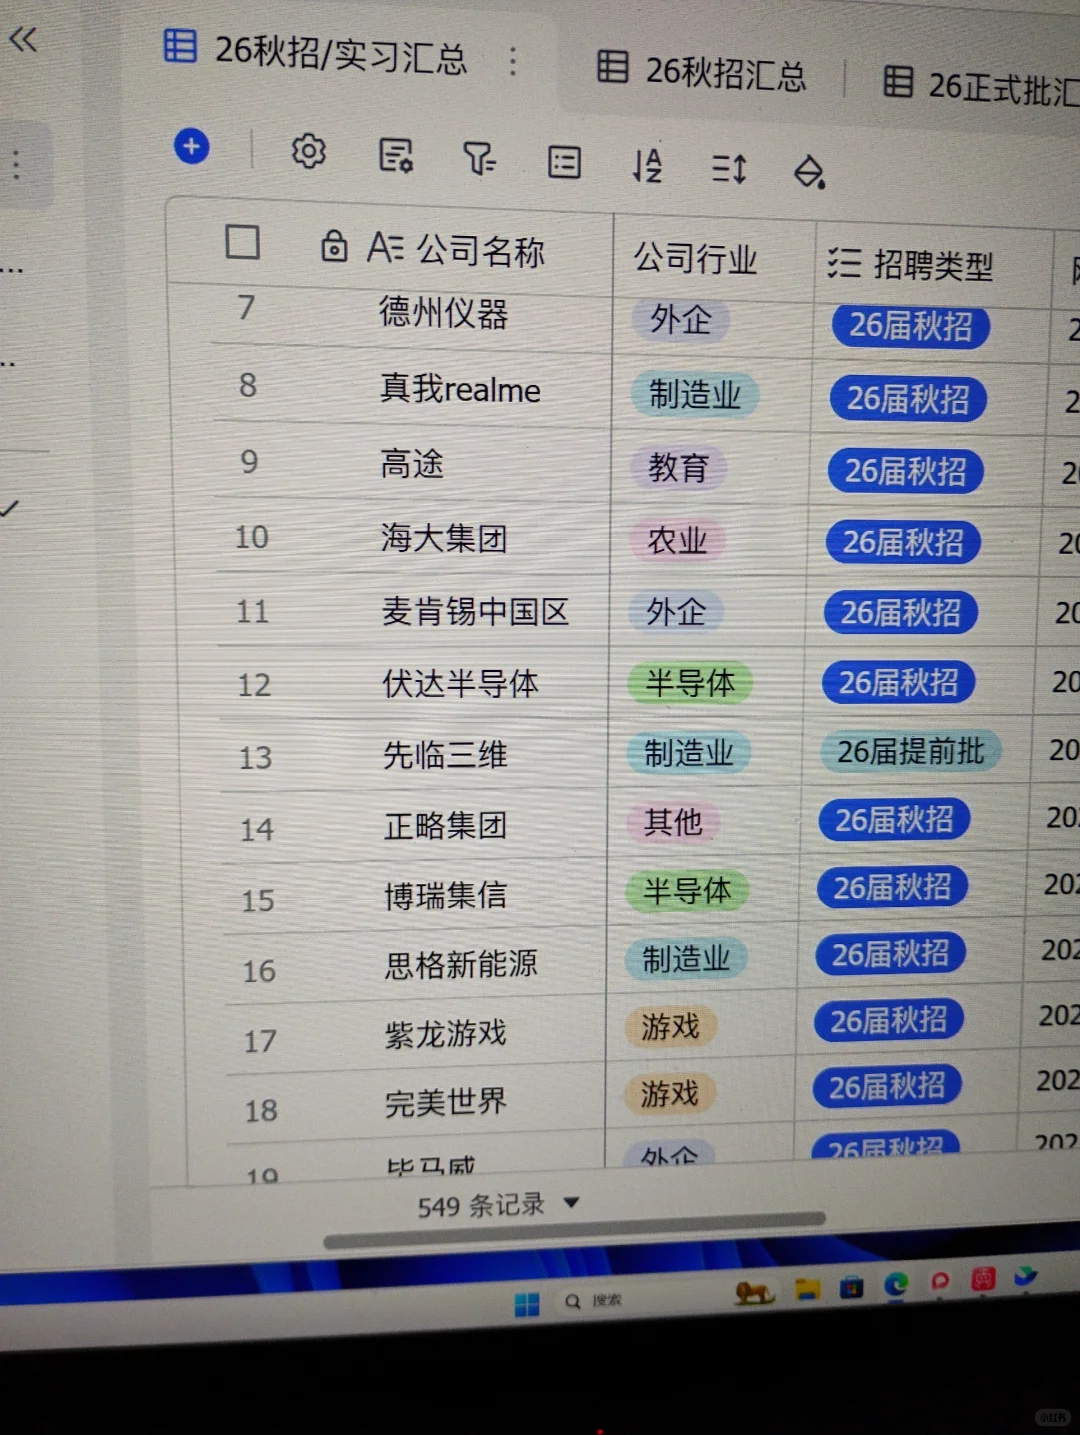Select the 思格新能源 cell

(461, 964)
